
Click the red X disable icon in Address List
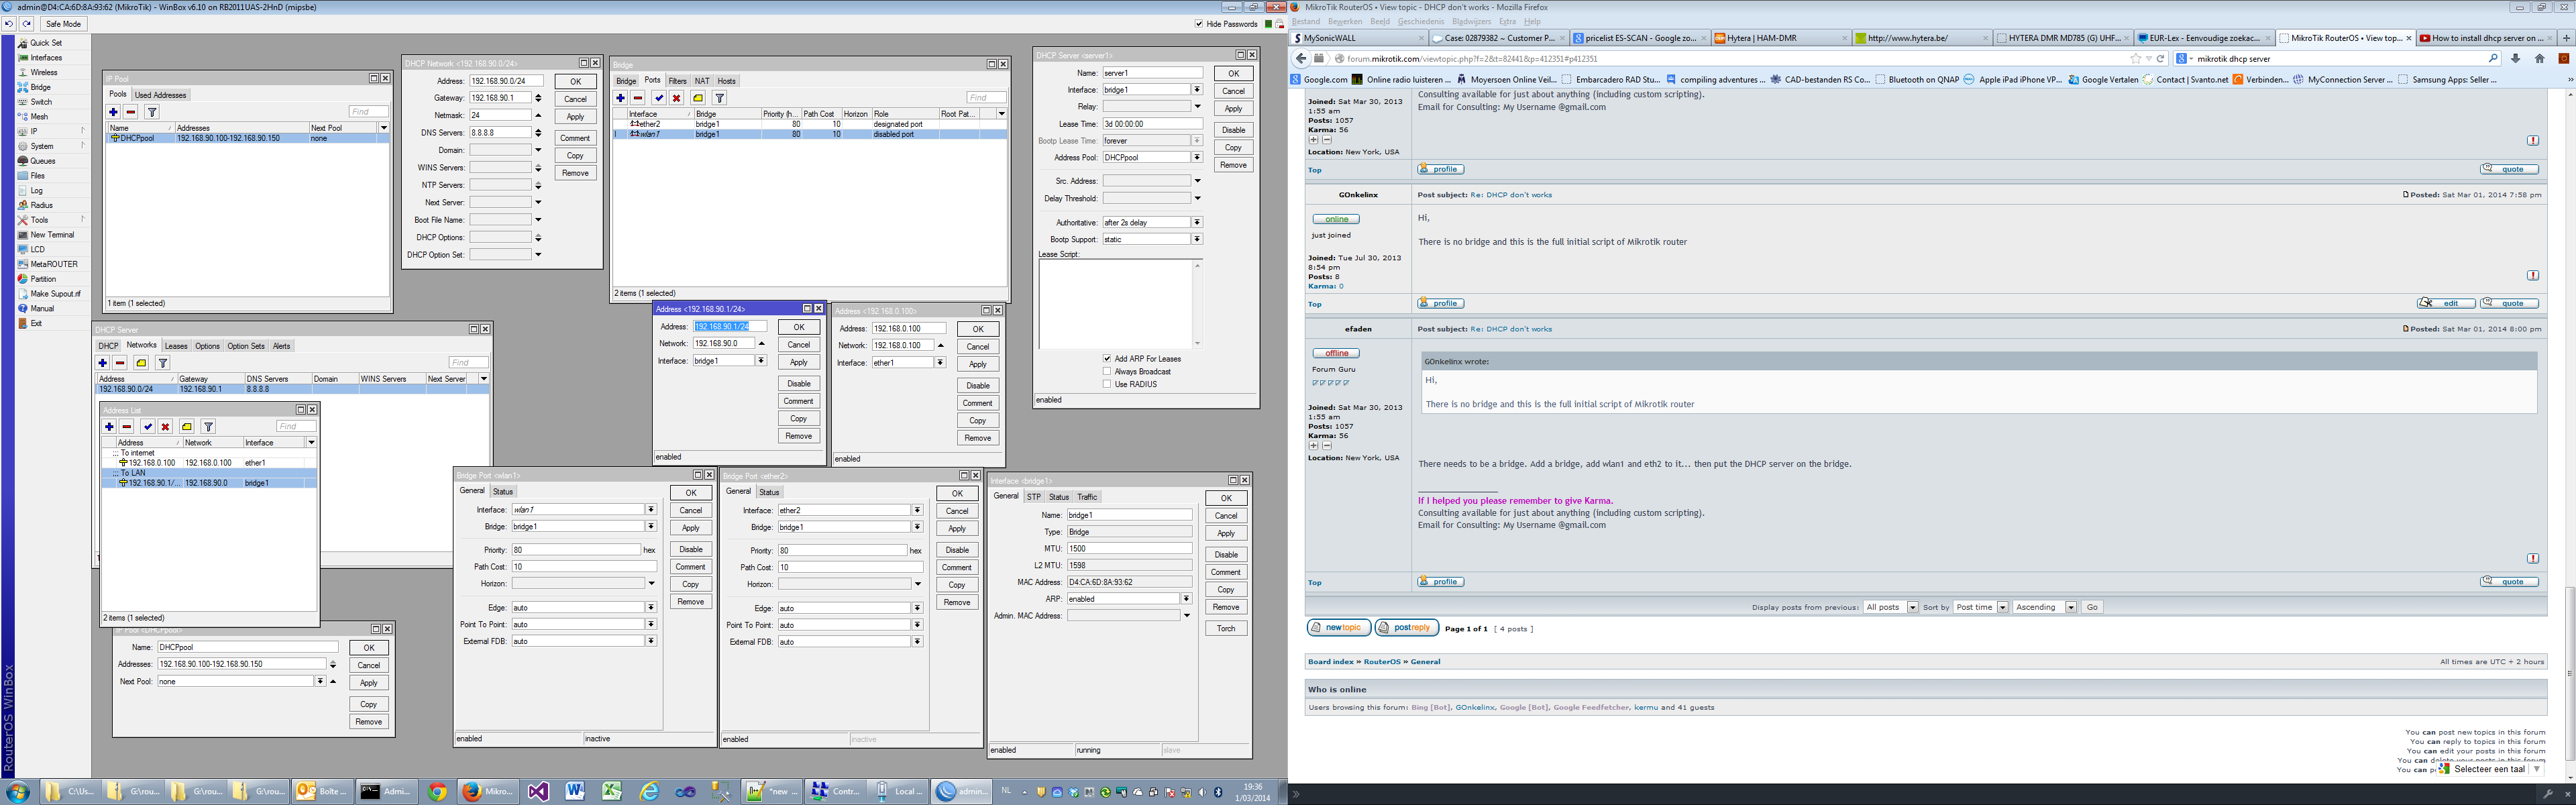(166, 427)
